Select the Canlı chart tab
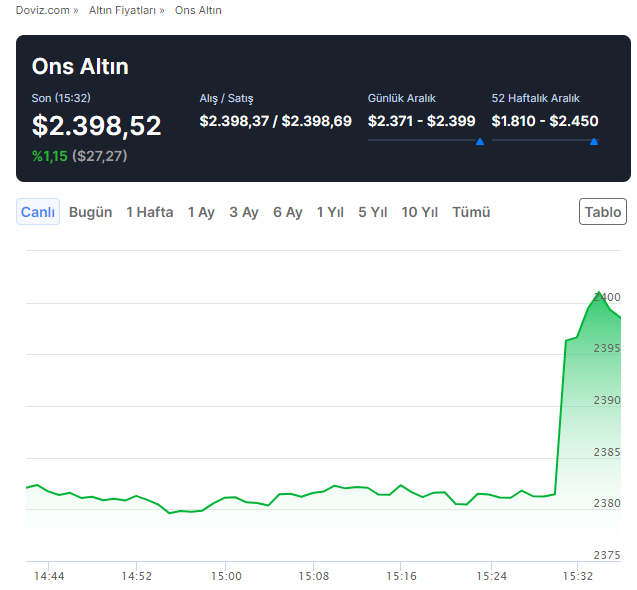This screenshot has width=637, height=590. pos(38,212)
